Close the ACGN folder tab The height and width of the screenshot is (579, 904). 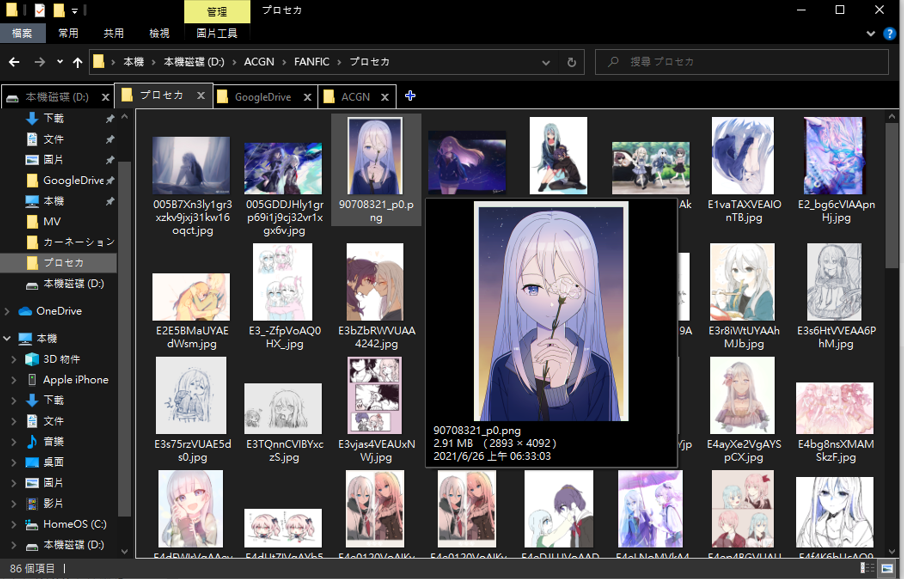[385, 97]
